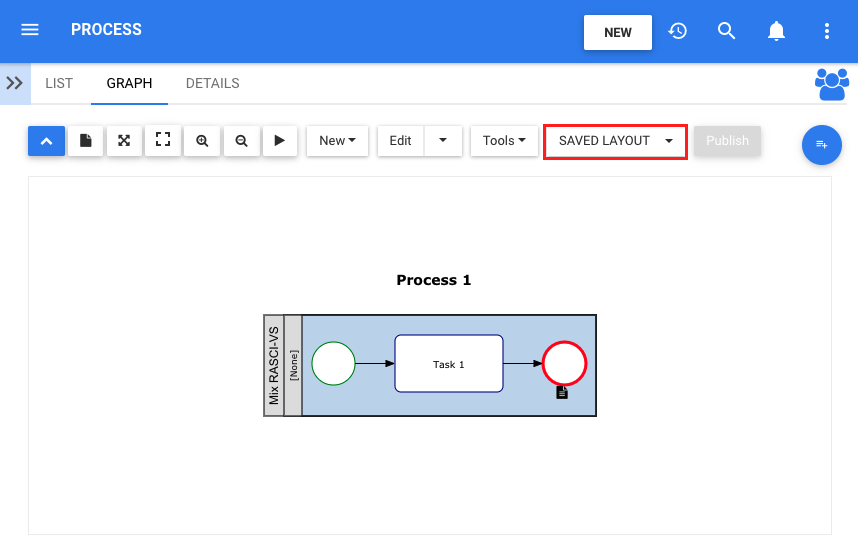
Task: Click the search magnifier icon
Action: pos(726,31)
